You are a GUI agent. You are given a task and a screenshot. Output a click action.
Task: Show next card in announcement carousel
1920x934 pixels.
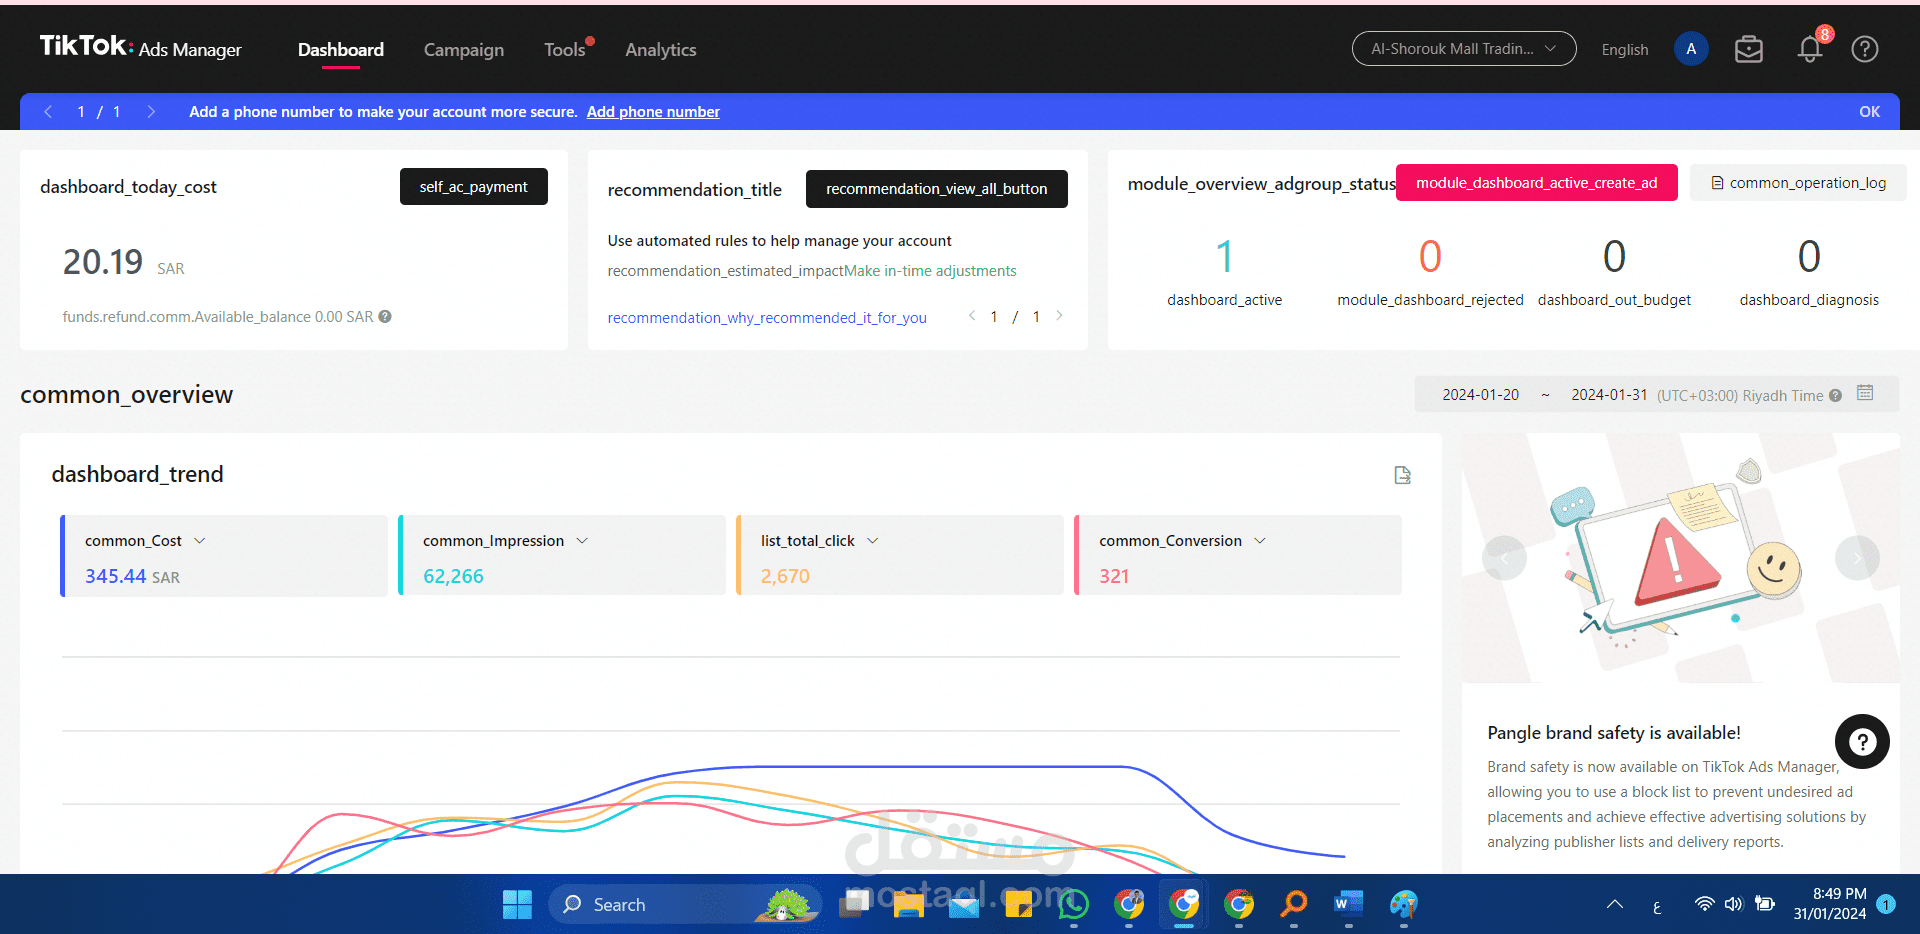pyautogui.click(x=1857, y=558)
